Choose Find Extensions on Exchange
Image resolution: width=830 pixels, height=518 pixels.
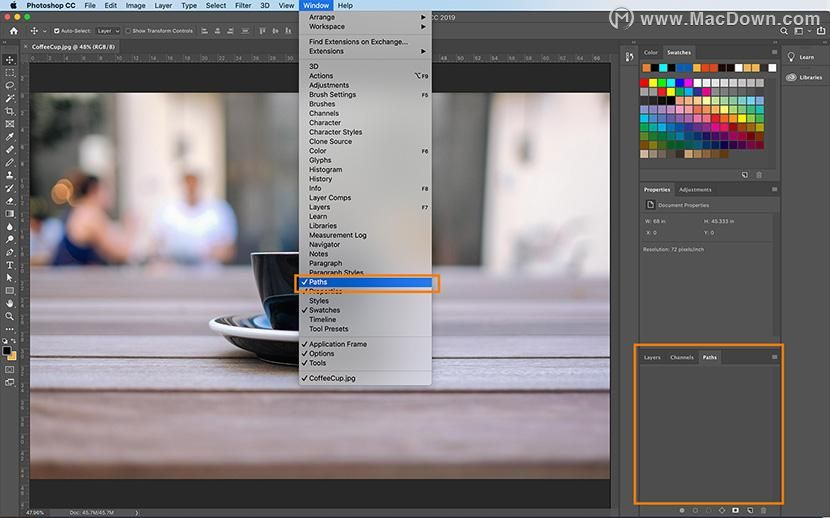pos(365,42)
